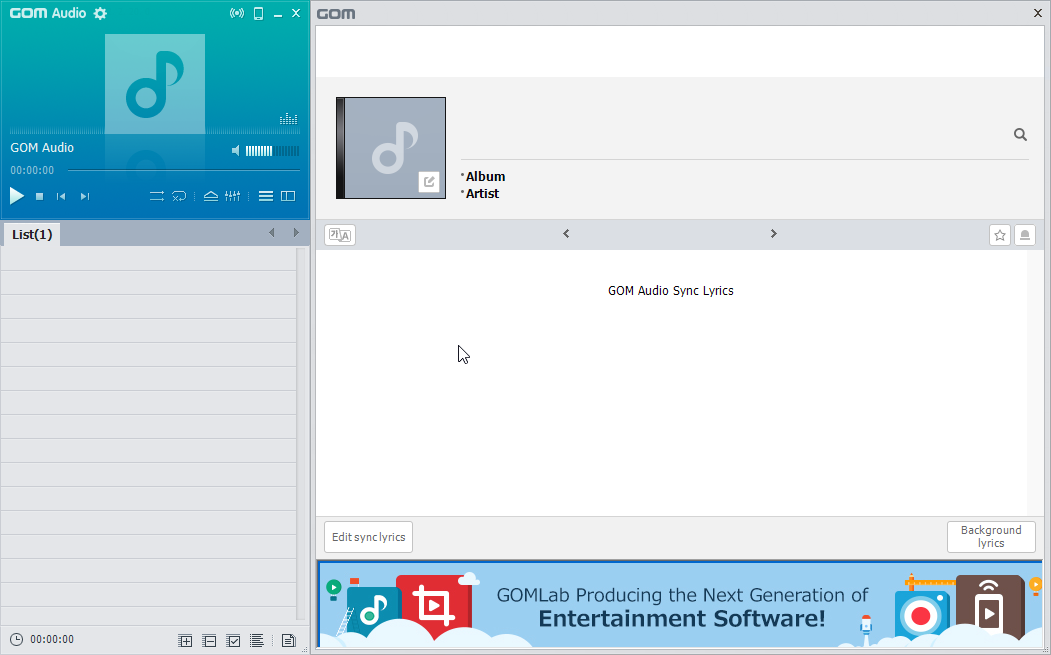The image size is (1051, 655).
Task: Click the Edit sync lyrics button
Action: pyautogui.click(x=368, y=537)
